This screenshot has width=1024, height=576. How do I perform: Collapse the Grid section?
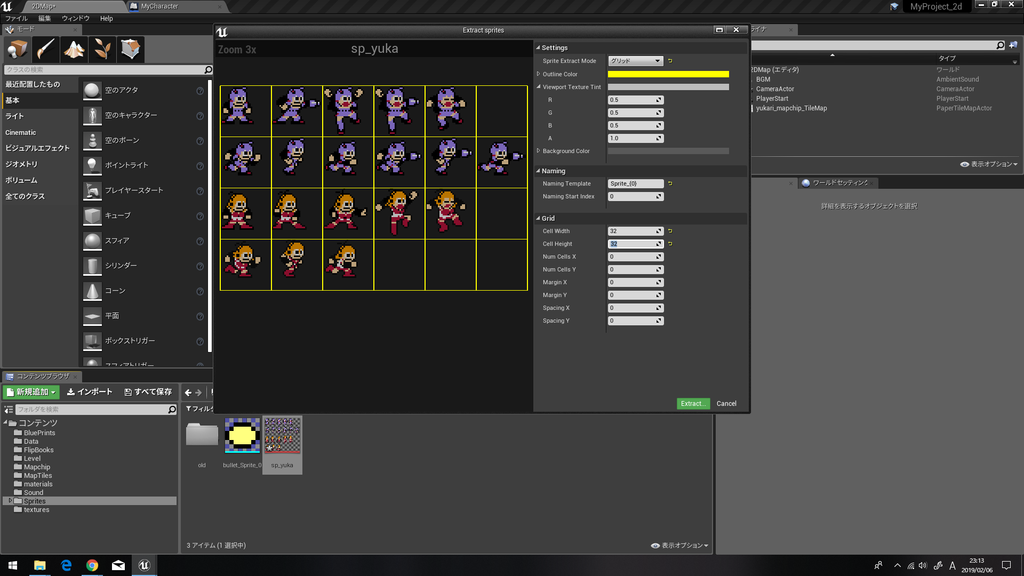tap(538, 218)
